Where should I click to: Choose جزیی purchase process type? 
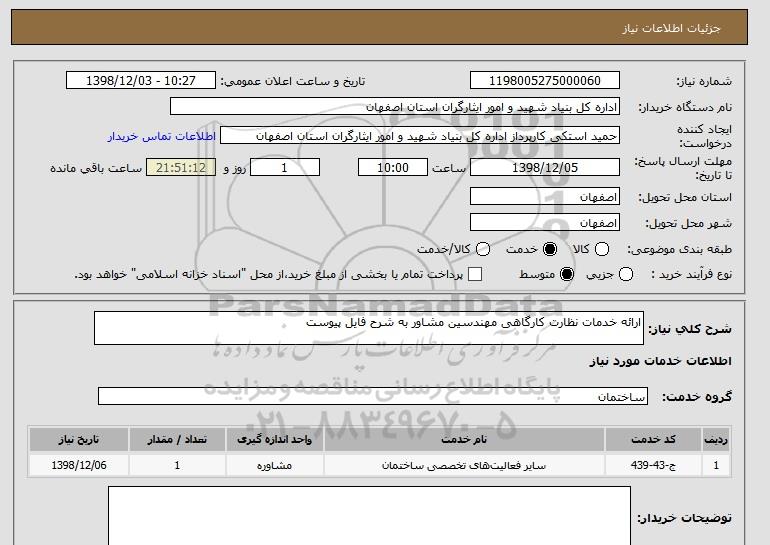[626, 274]
